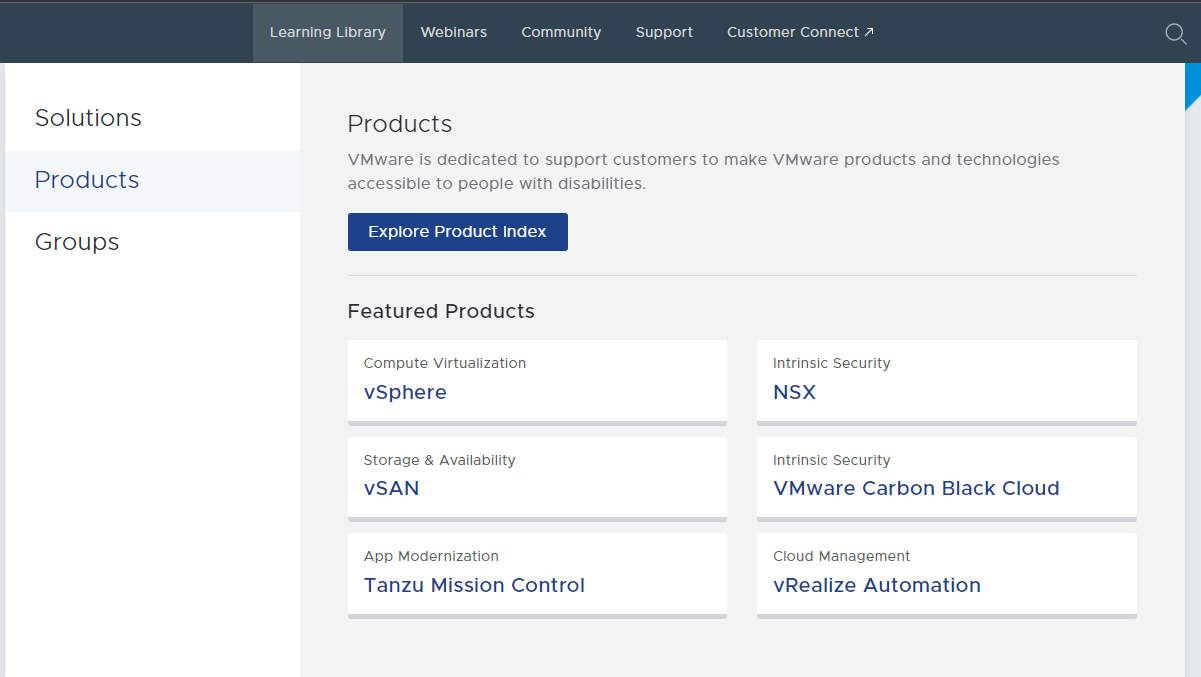Open the Learning Library nav tab

point(328,33)
